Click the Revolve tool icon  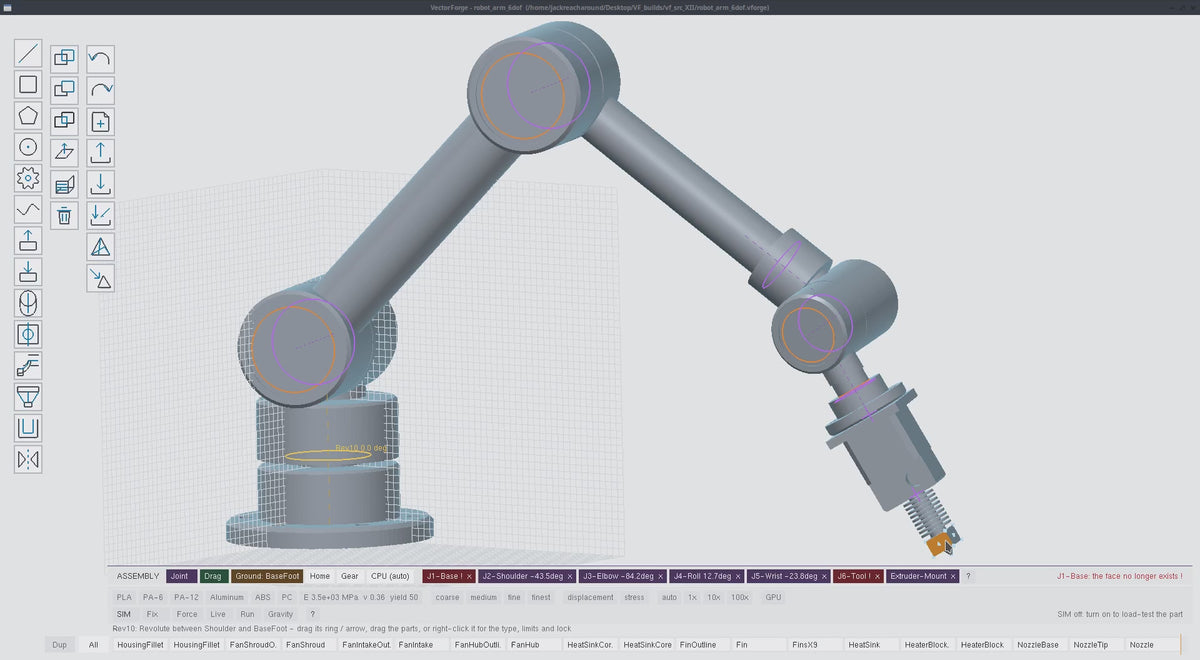[x=29, y=303]
